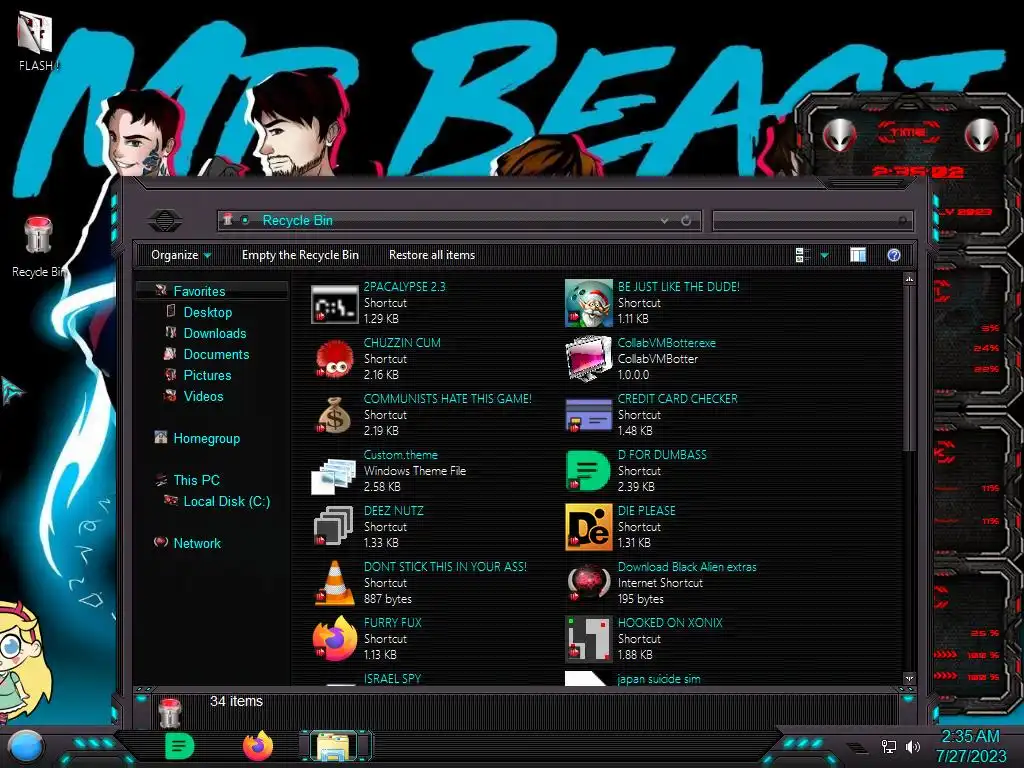
Task: Select the ISRAEL SPY file name
Action: point(392,679)
